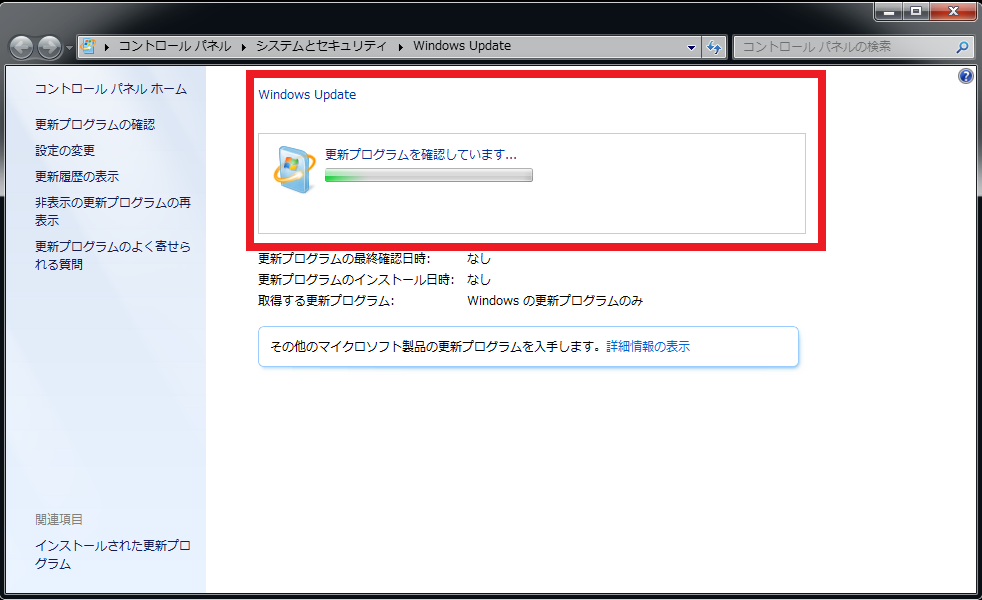Viewport: 982px width, 600px height.
Task: Click the Control Panel icon in address bar
Action: (89, 46)
